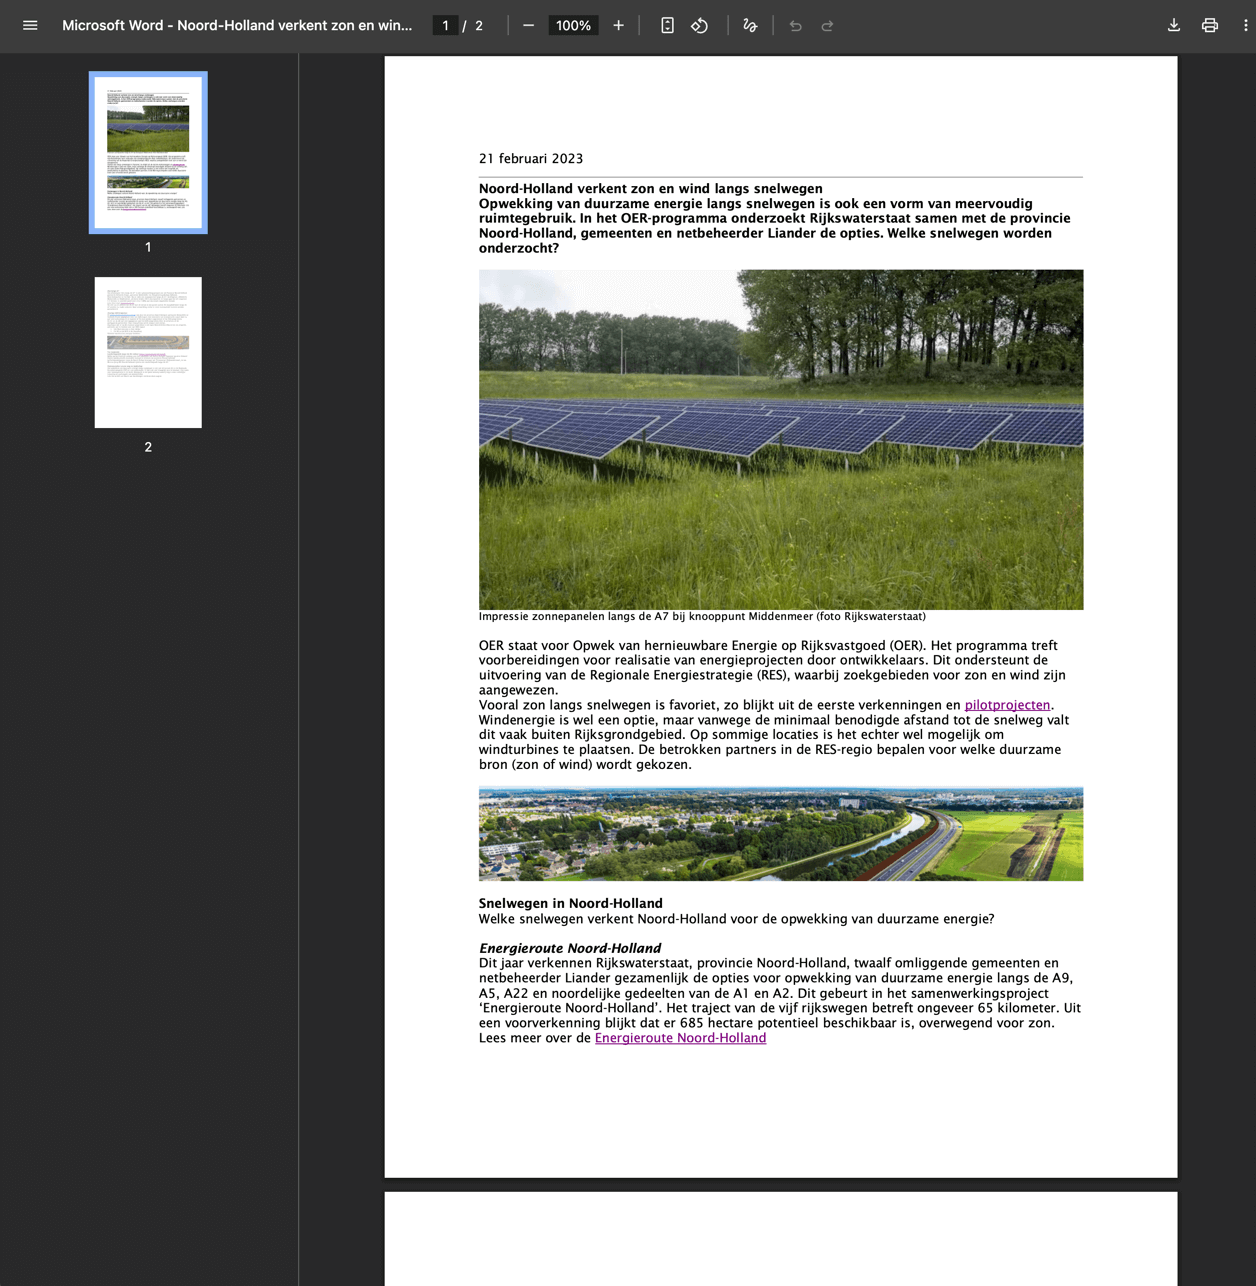The width and height of the screenshot is (1256, 1286).
Task: Click the undo arrow icon
Action: coord(796,26)
